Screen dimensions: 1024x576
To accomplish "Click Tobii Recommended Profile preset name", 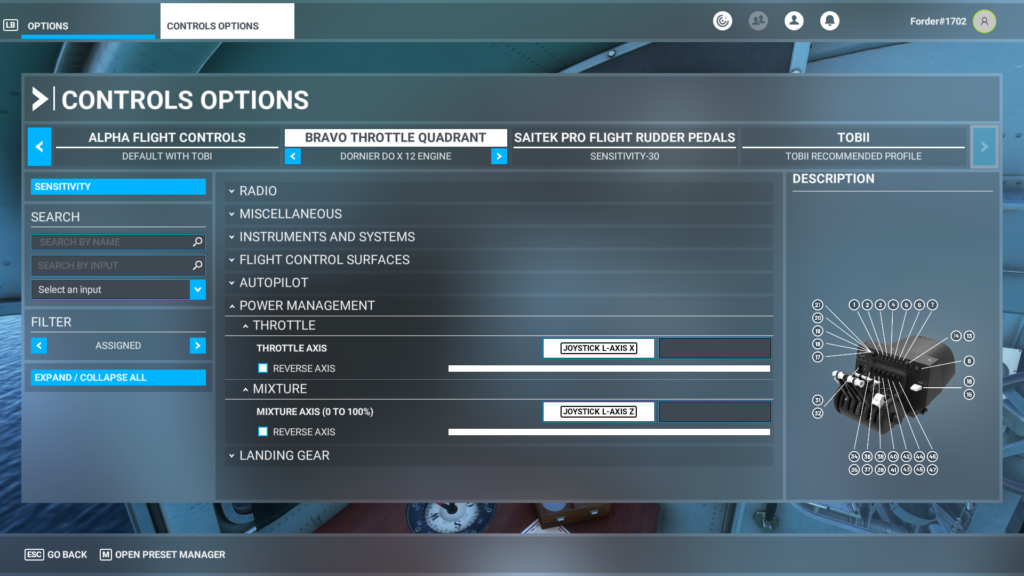I will [854, 156].
